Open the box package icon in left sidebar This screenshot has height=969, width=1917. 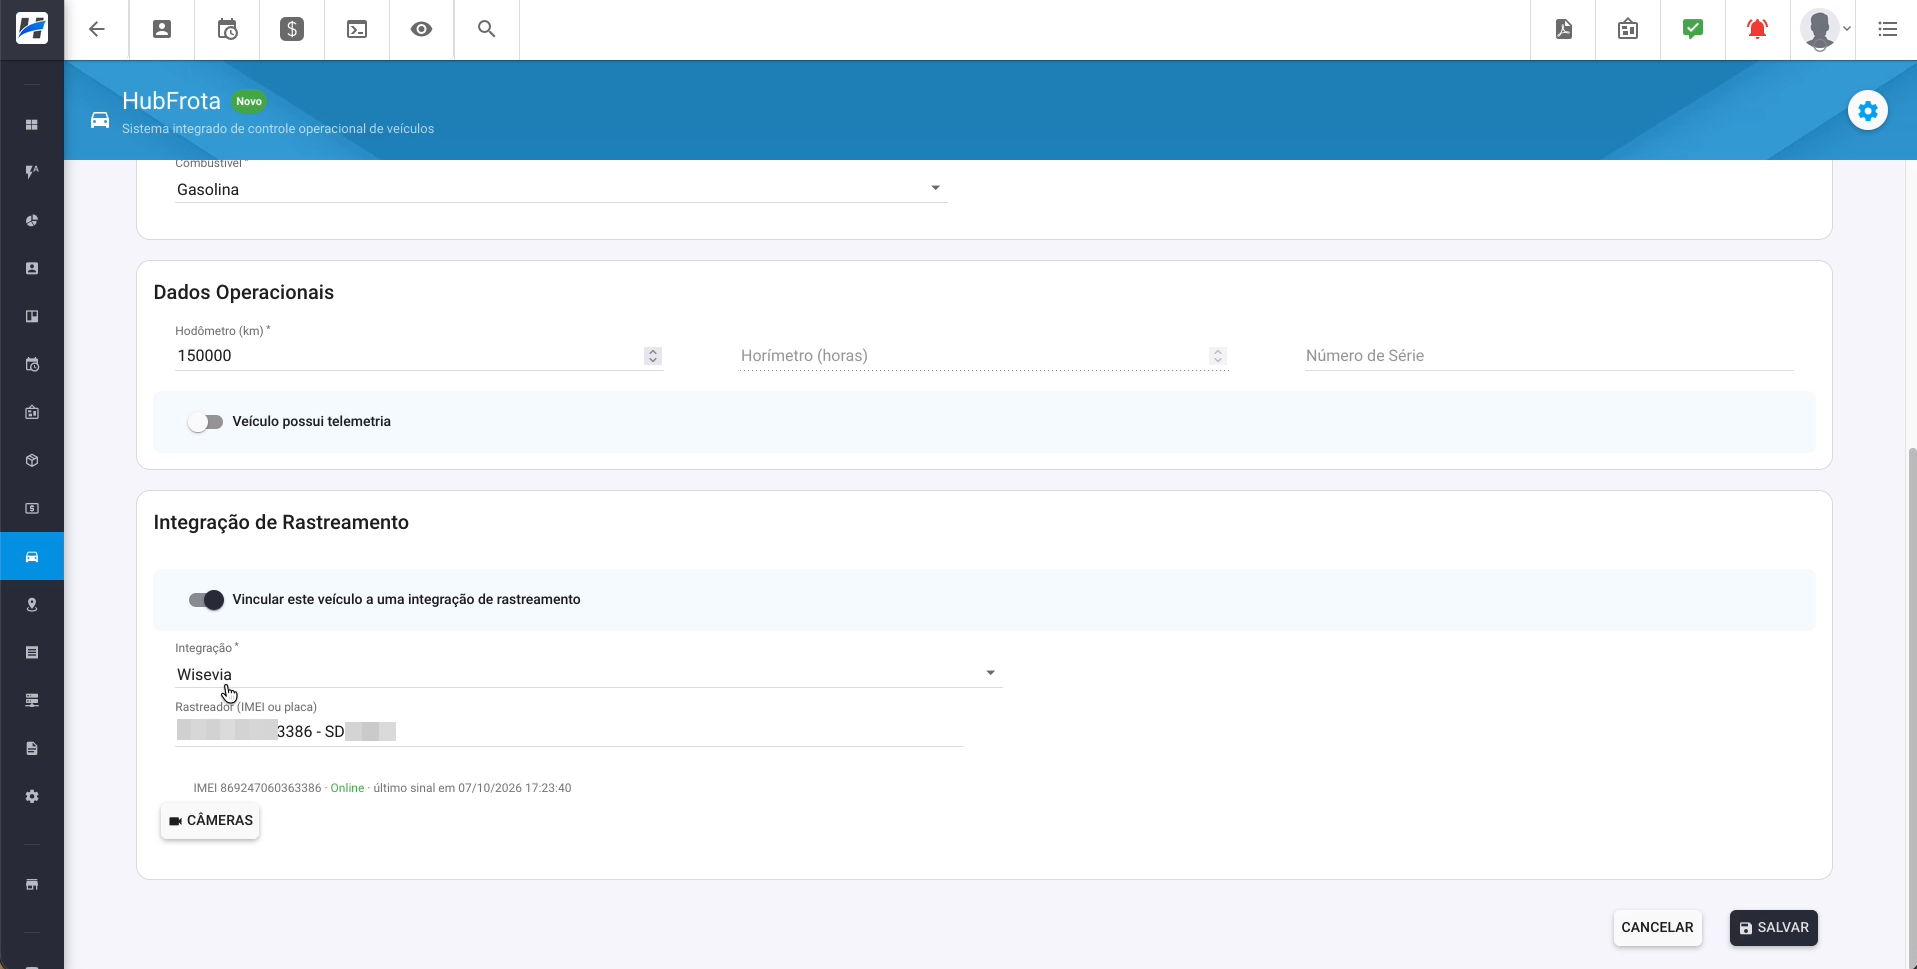[x=32, y=461]
